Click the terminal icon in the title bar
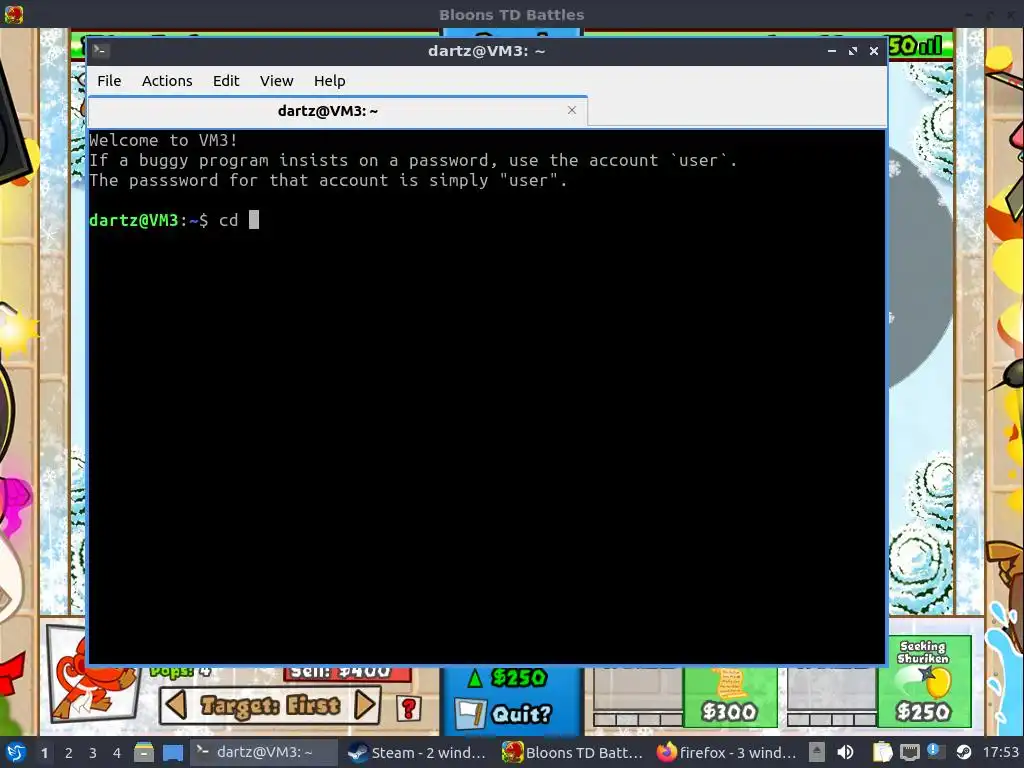The width and height of the screenshot is (1024, 768). tap(99, 50)
